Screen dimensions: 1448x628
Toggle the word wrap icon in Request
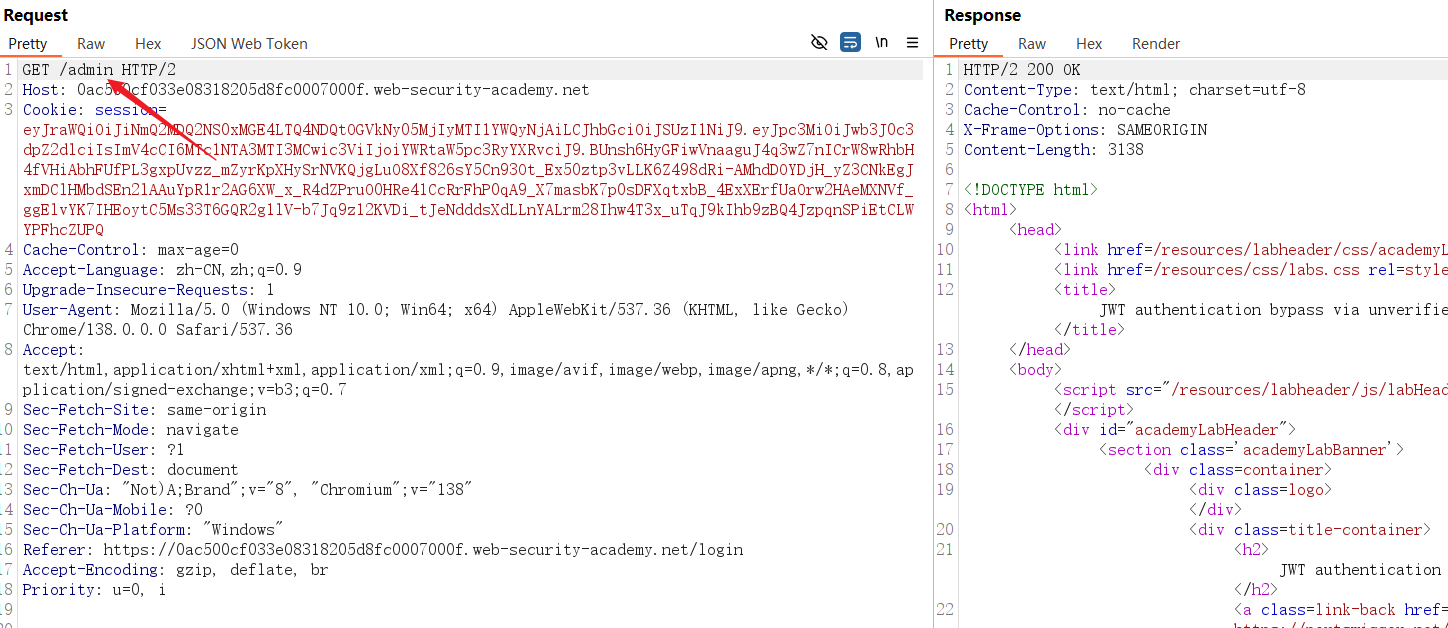(x=850, y=42)
